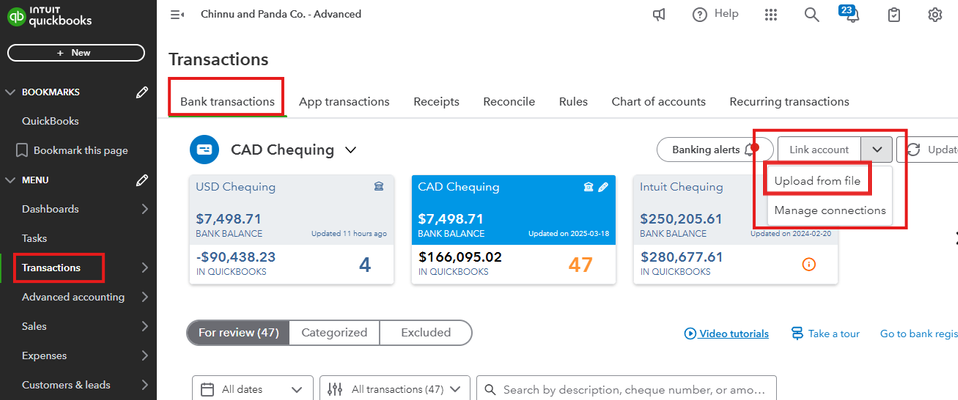Click the search magnifier icon

pos(812,14)
